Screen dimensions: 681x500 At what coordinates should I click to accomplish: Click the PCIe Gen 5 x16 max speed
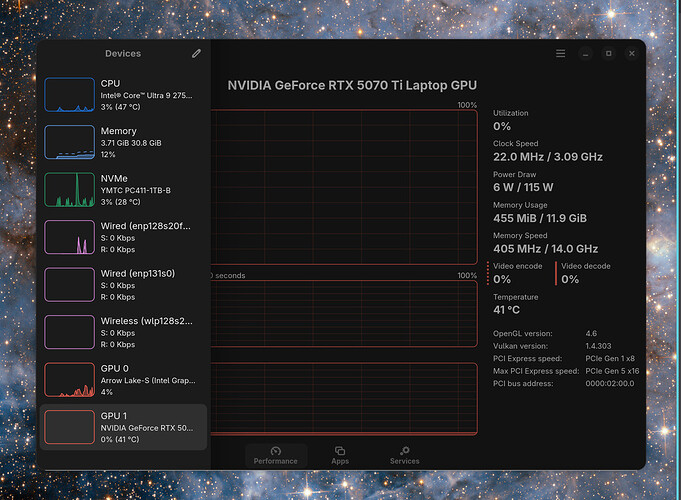[612, 371]
